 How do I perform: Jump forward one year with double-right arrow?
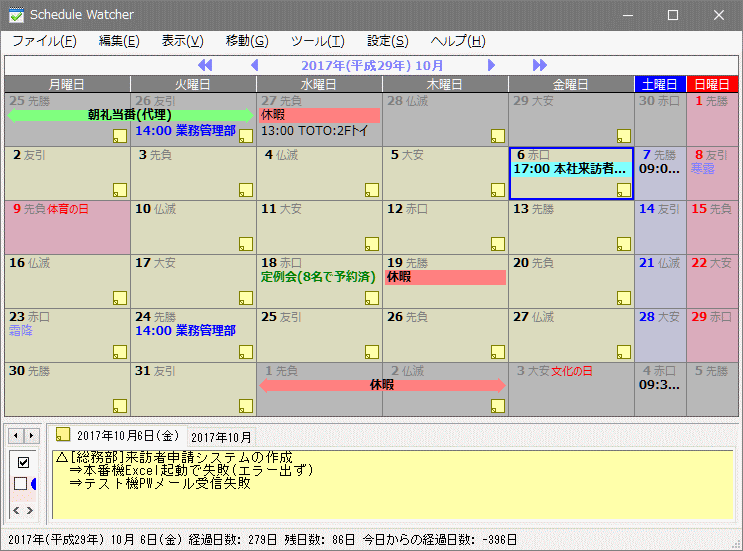coord(540,65)
